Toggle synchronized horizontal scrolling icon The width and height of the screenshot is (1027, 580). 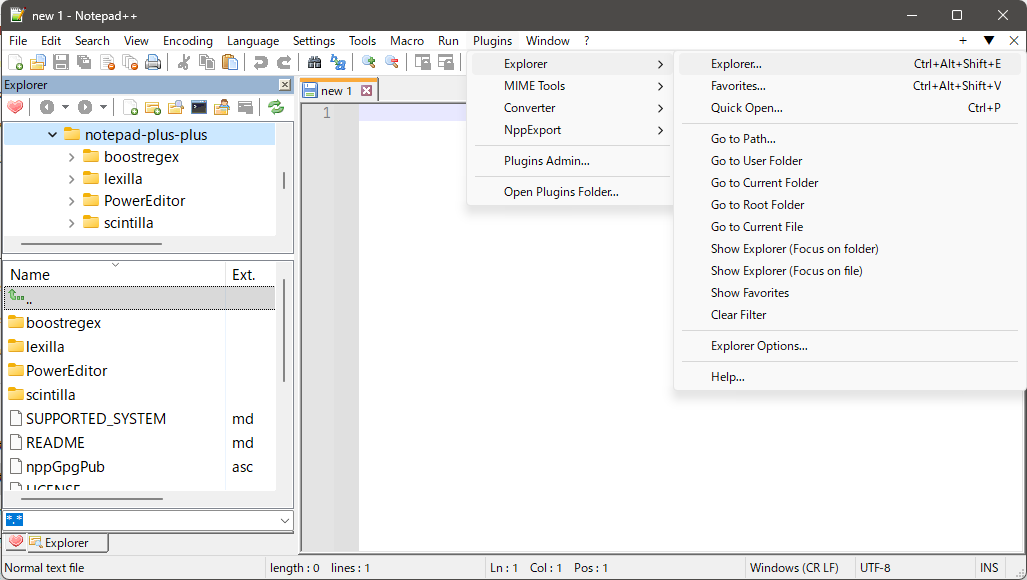point(445,62)
